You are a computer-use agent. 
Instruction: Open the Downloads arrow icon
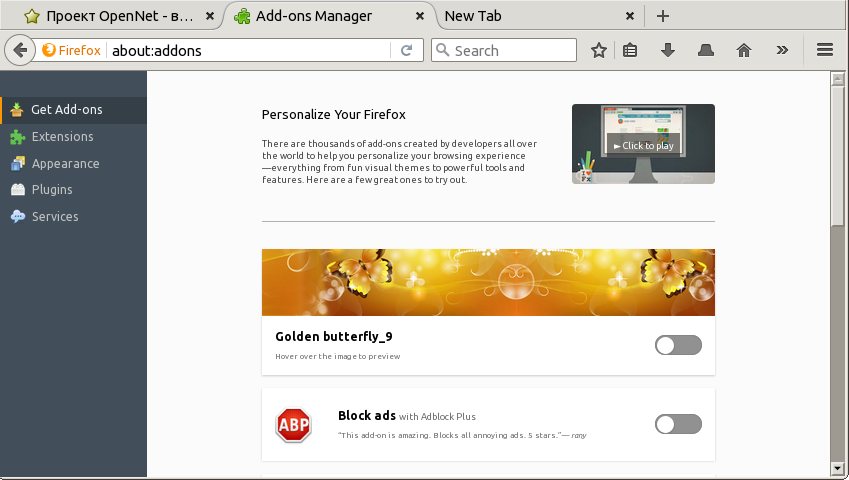[668, 51]
